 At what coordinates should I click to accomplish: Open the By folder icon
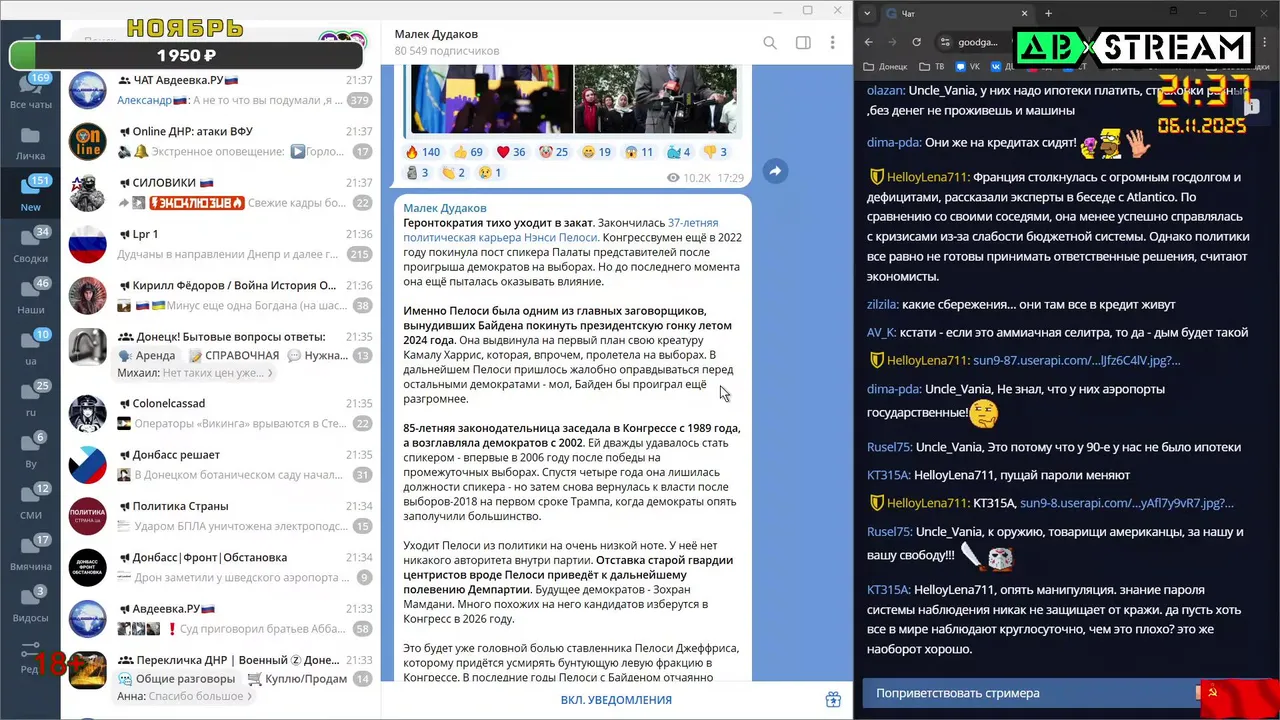tap(30, 451)
